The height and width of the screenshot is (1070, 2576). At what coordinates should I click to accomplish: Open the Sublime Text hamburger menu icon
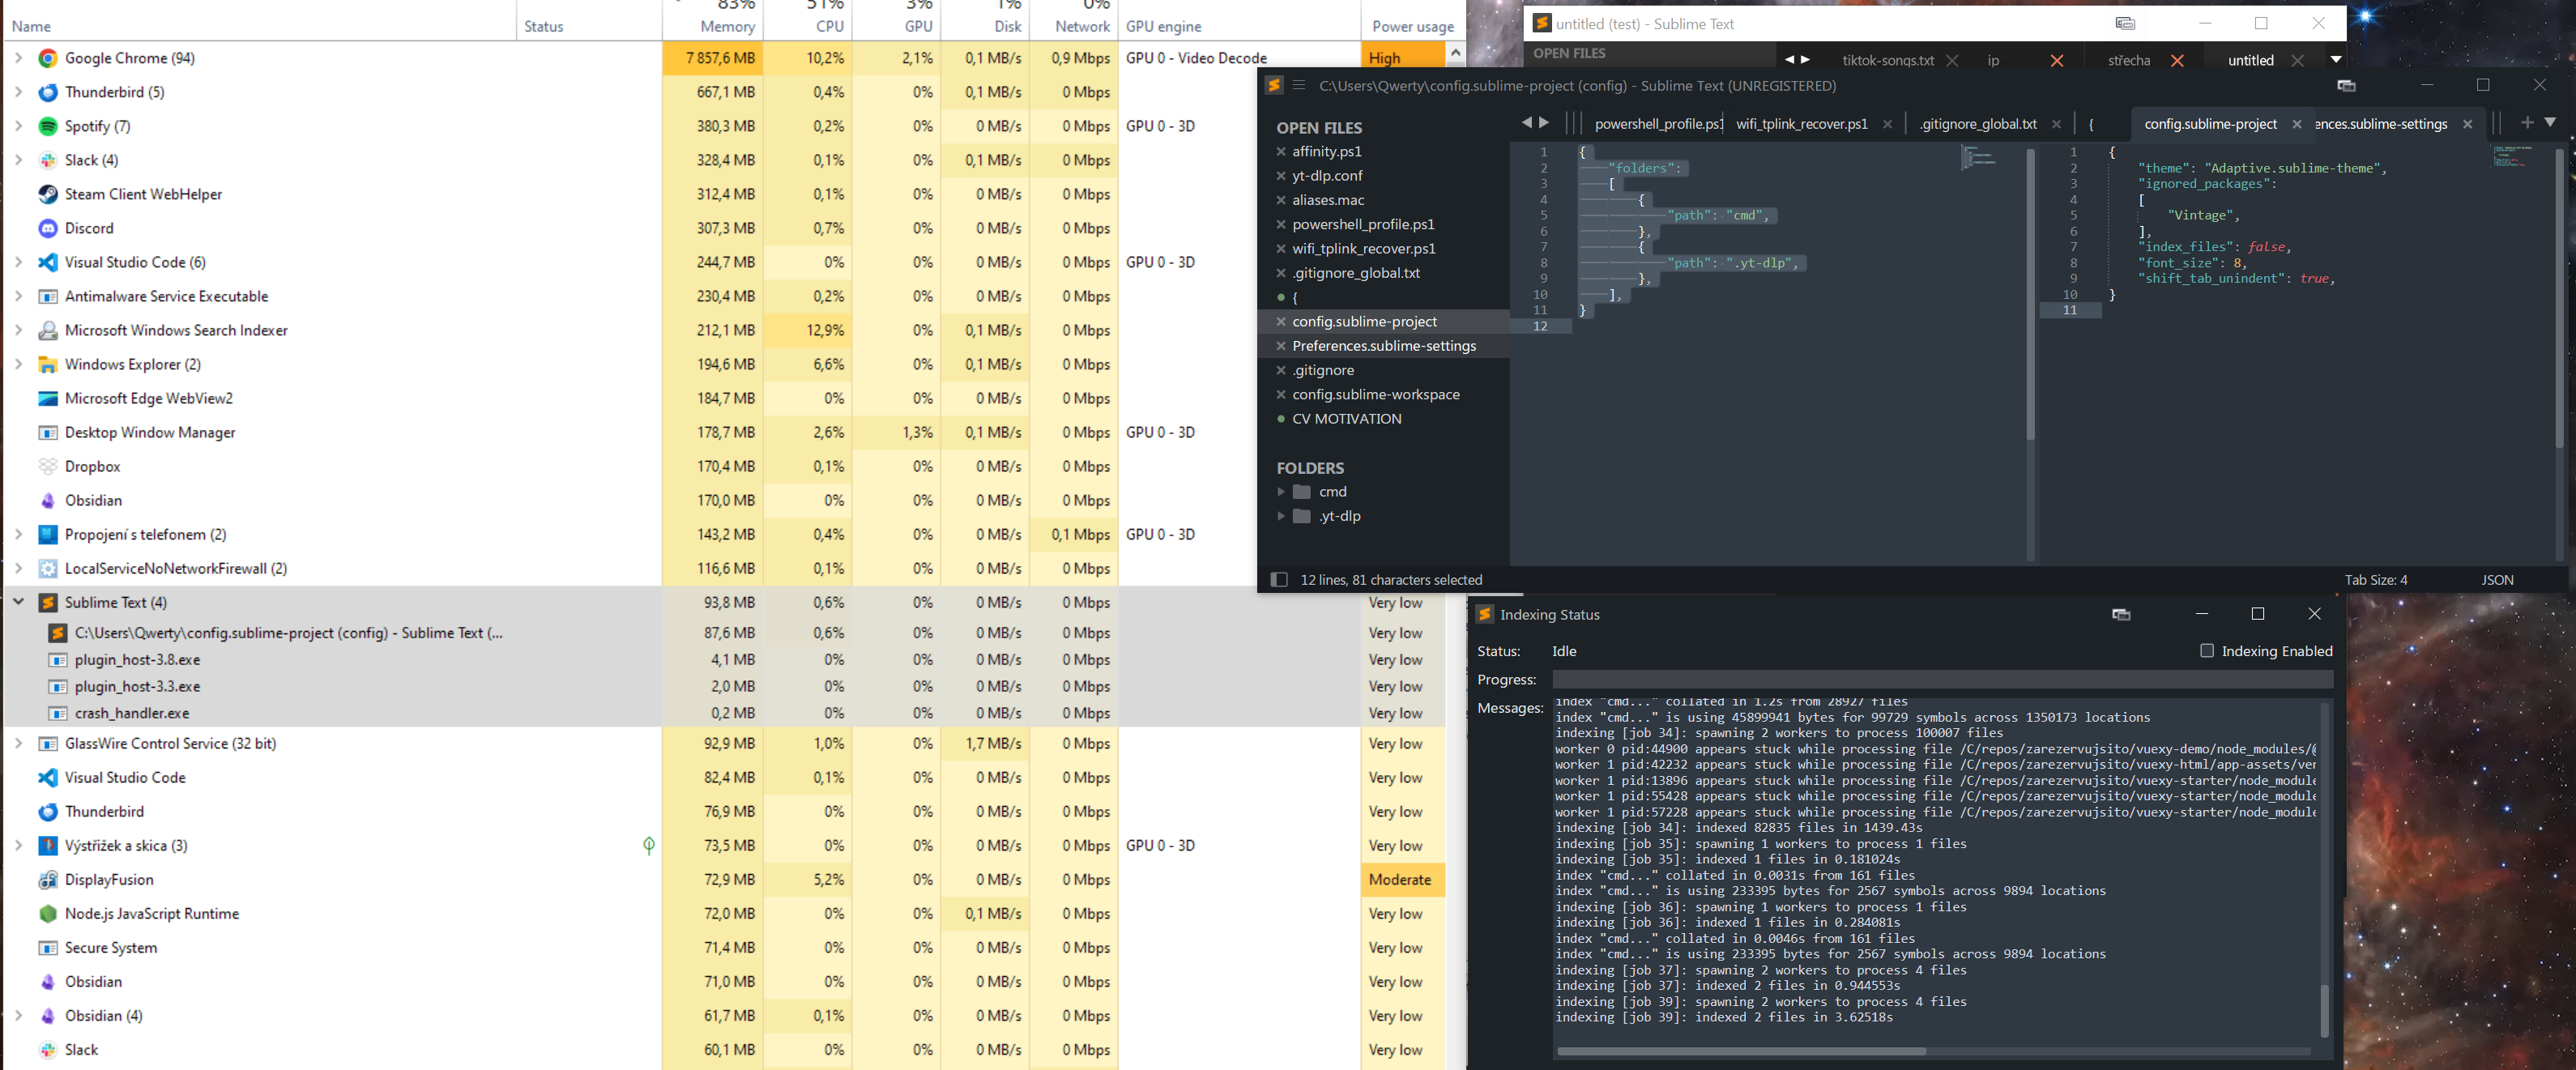tap(1299, 85)
